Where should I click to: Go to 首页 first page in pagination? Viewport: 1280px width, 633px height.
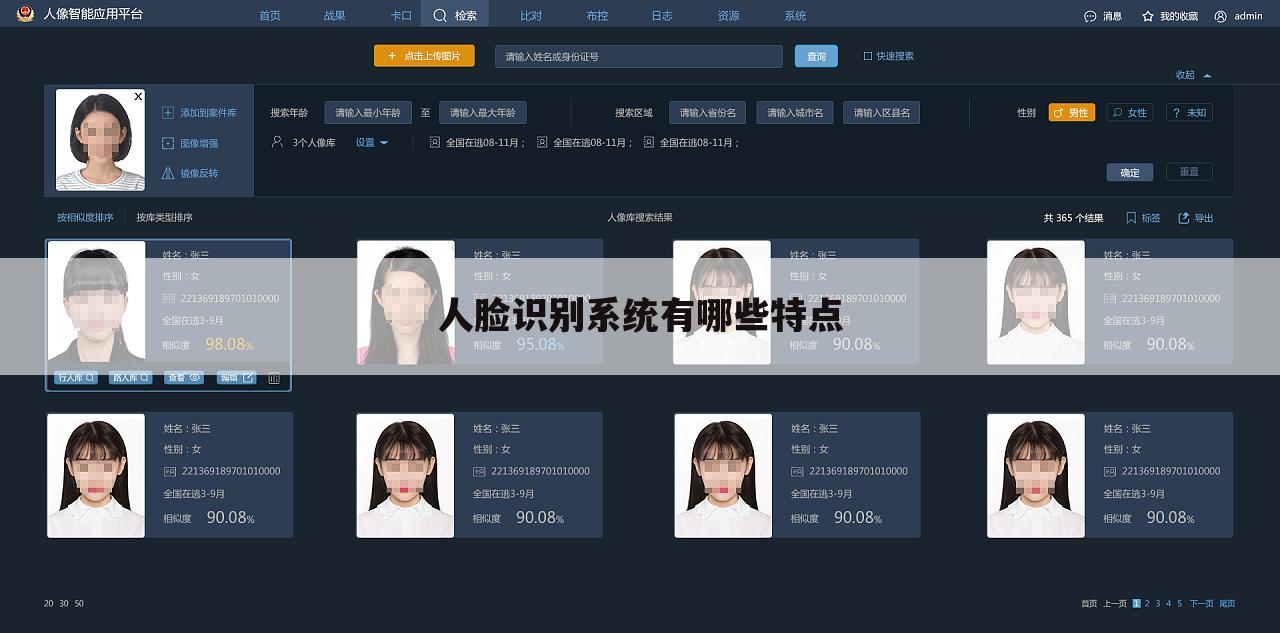click(x=1089, y=603)
